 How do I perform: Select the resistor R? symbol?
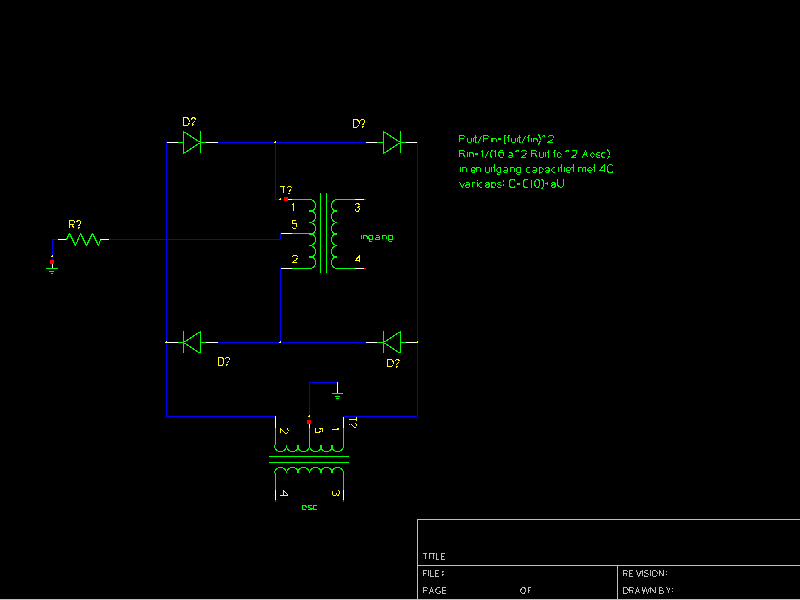[x=85, y=239]
